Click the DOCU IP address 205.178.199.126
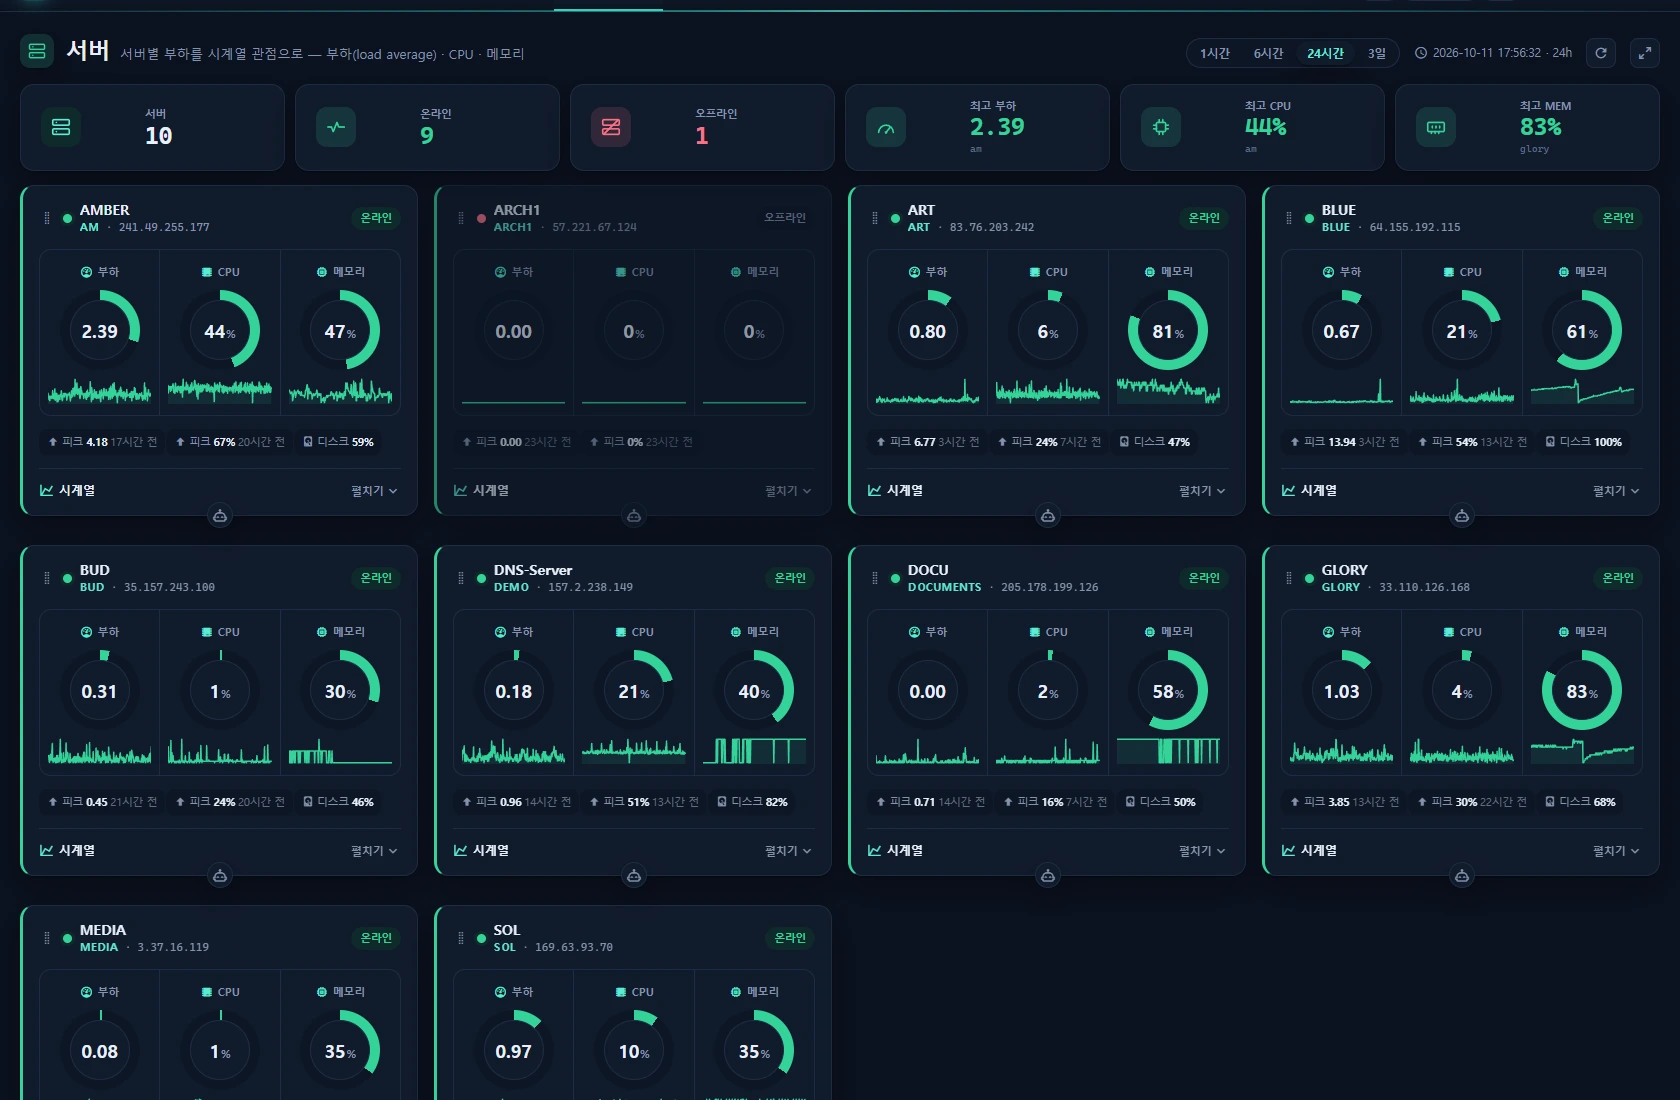 coord(1049,588)
